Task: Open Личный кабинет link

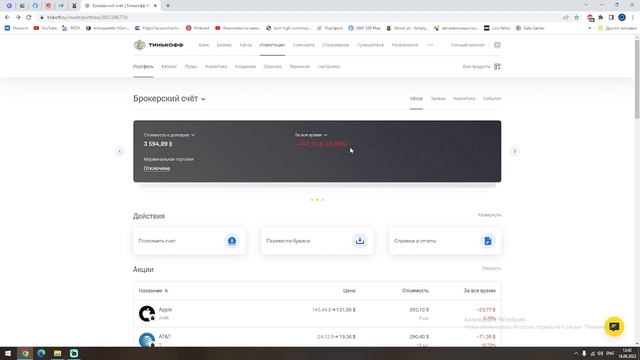Action: pos(468,45)
